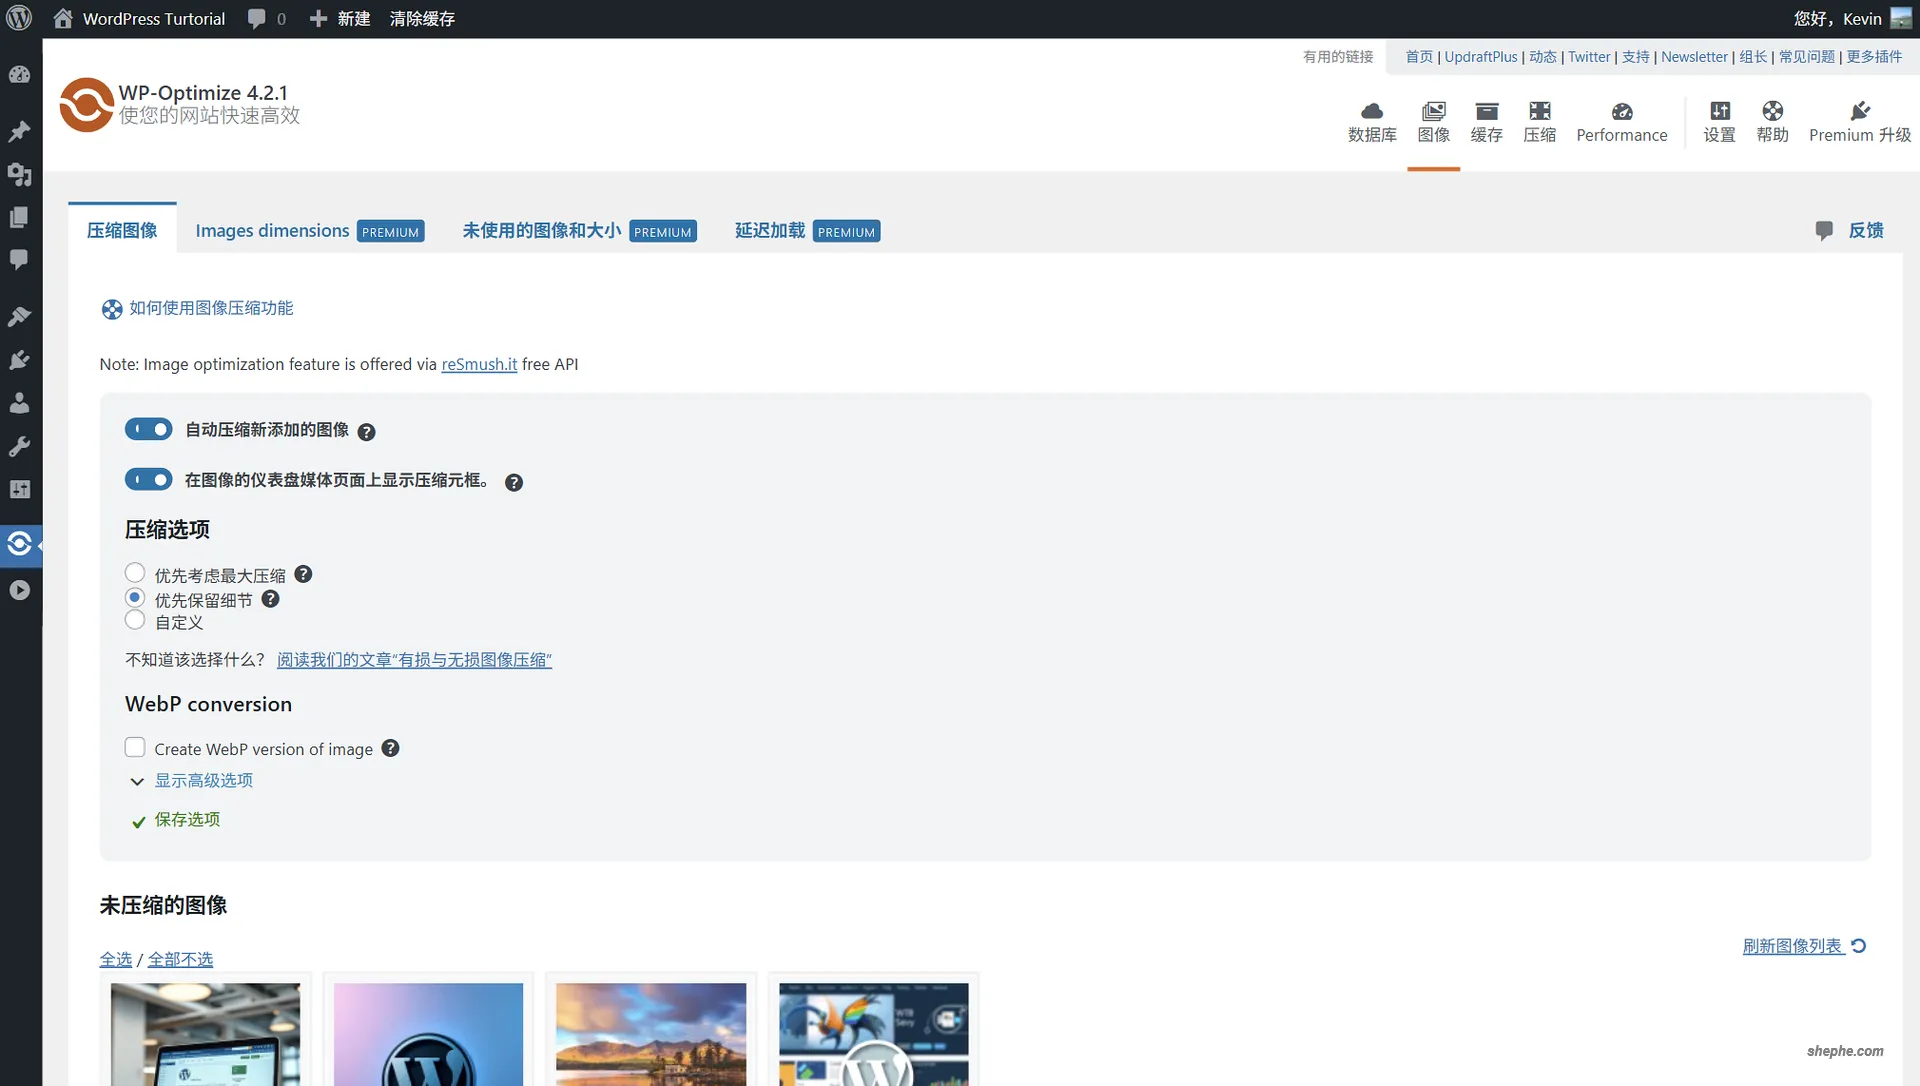Switch to the Images dimensions tab
The image size is (1920, 1086).
click(x=272, y=230)
